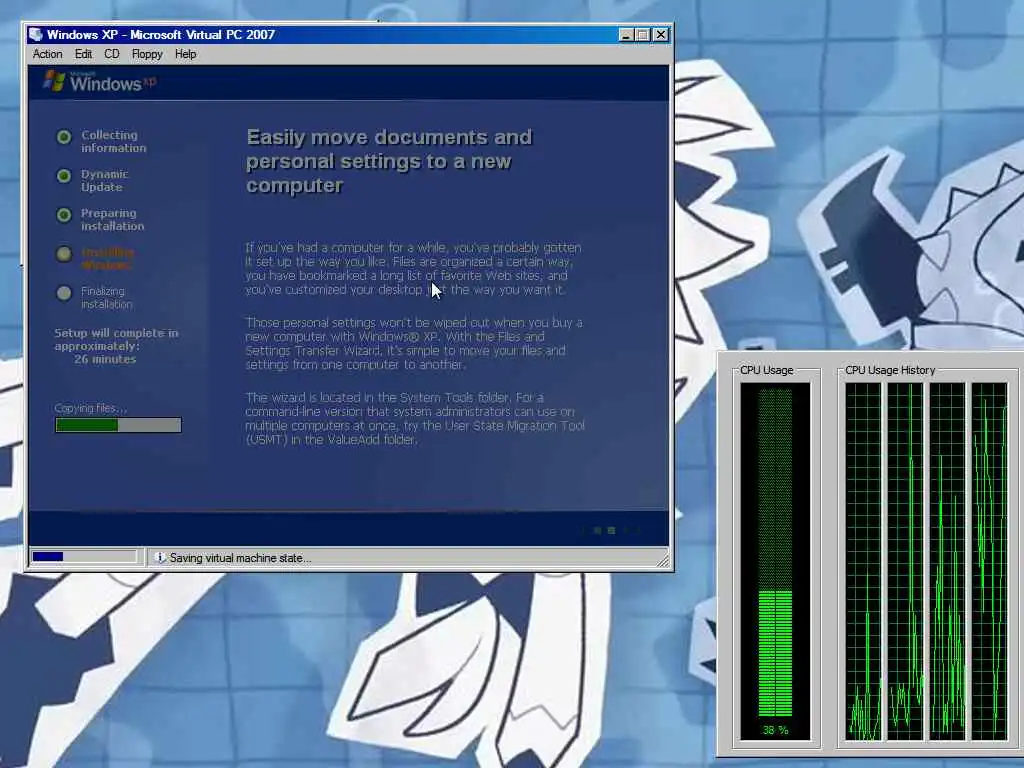Viewport: 1024px width, 768px height.
Task: Click the Windows XP logo in setup
Action: (x=100, y=82)
